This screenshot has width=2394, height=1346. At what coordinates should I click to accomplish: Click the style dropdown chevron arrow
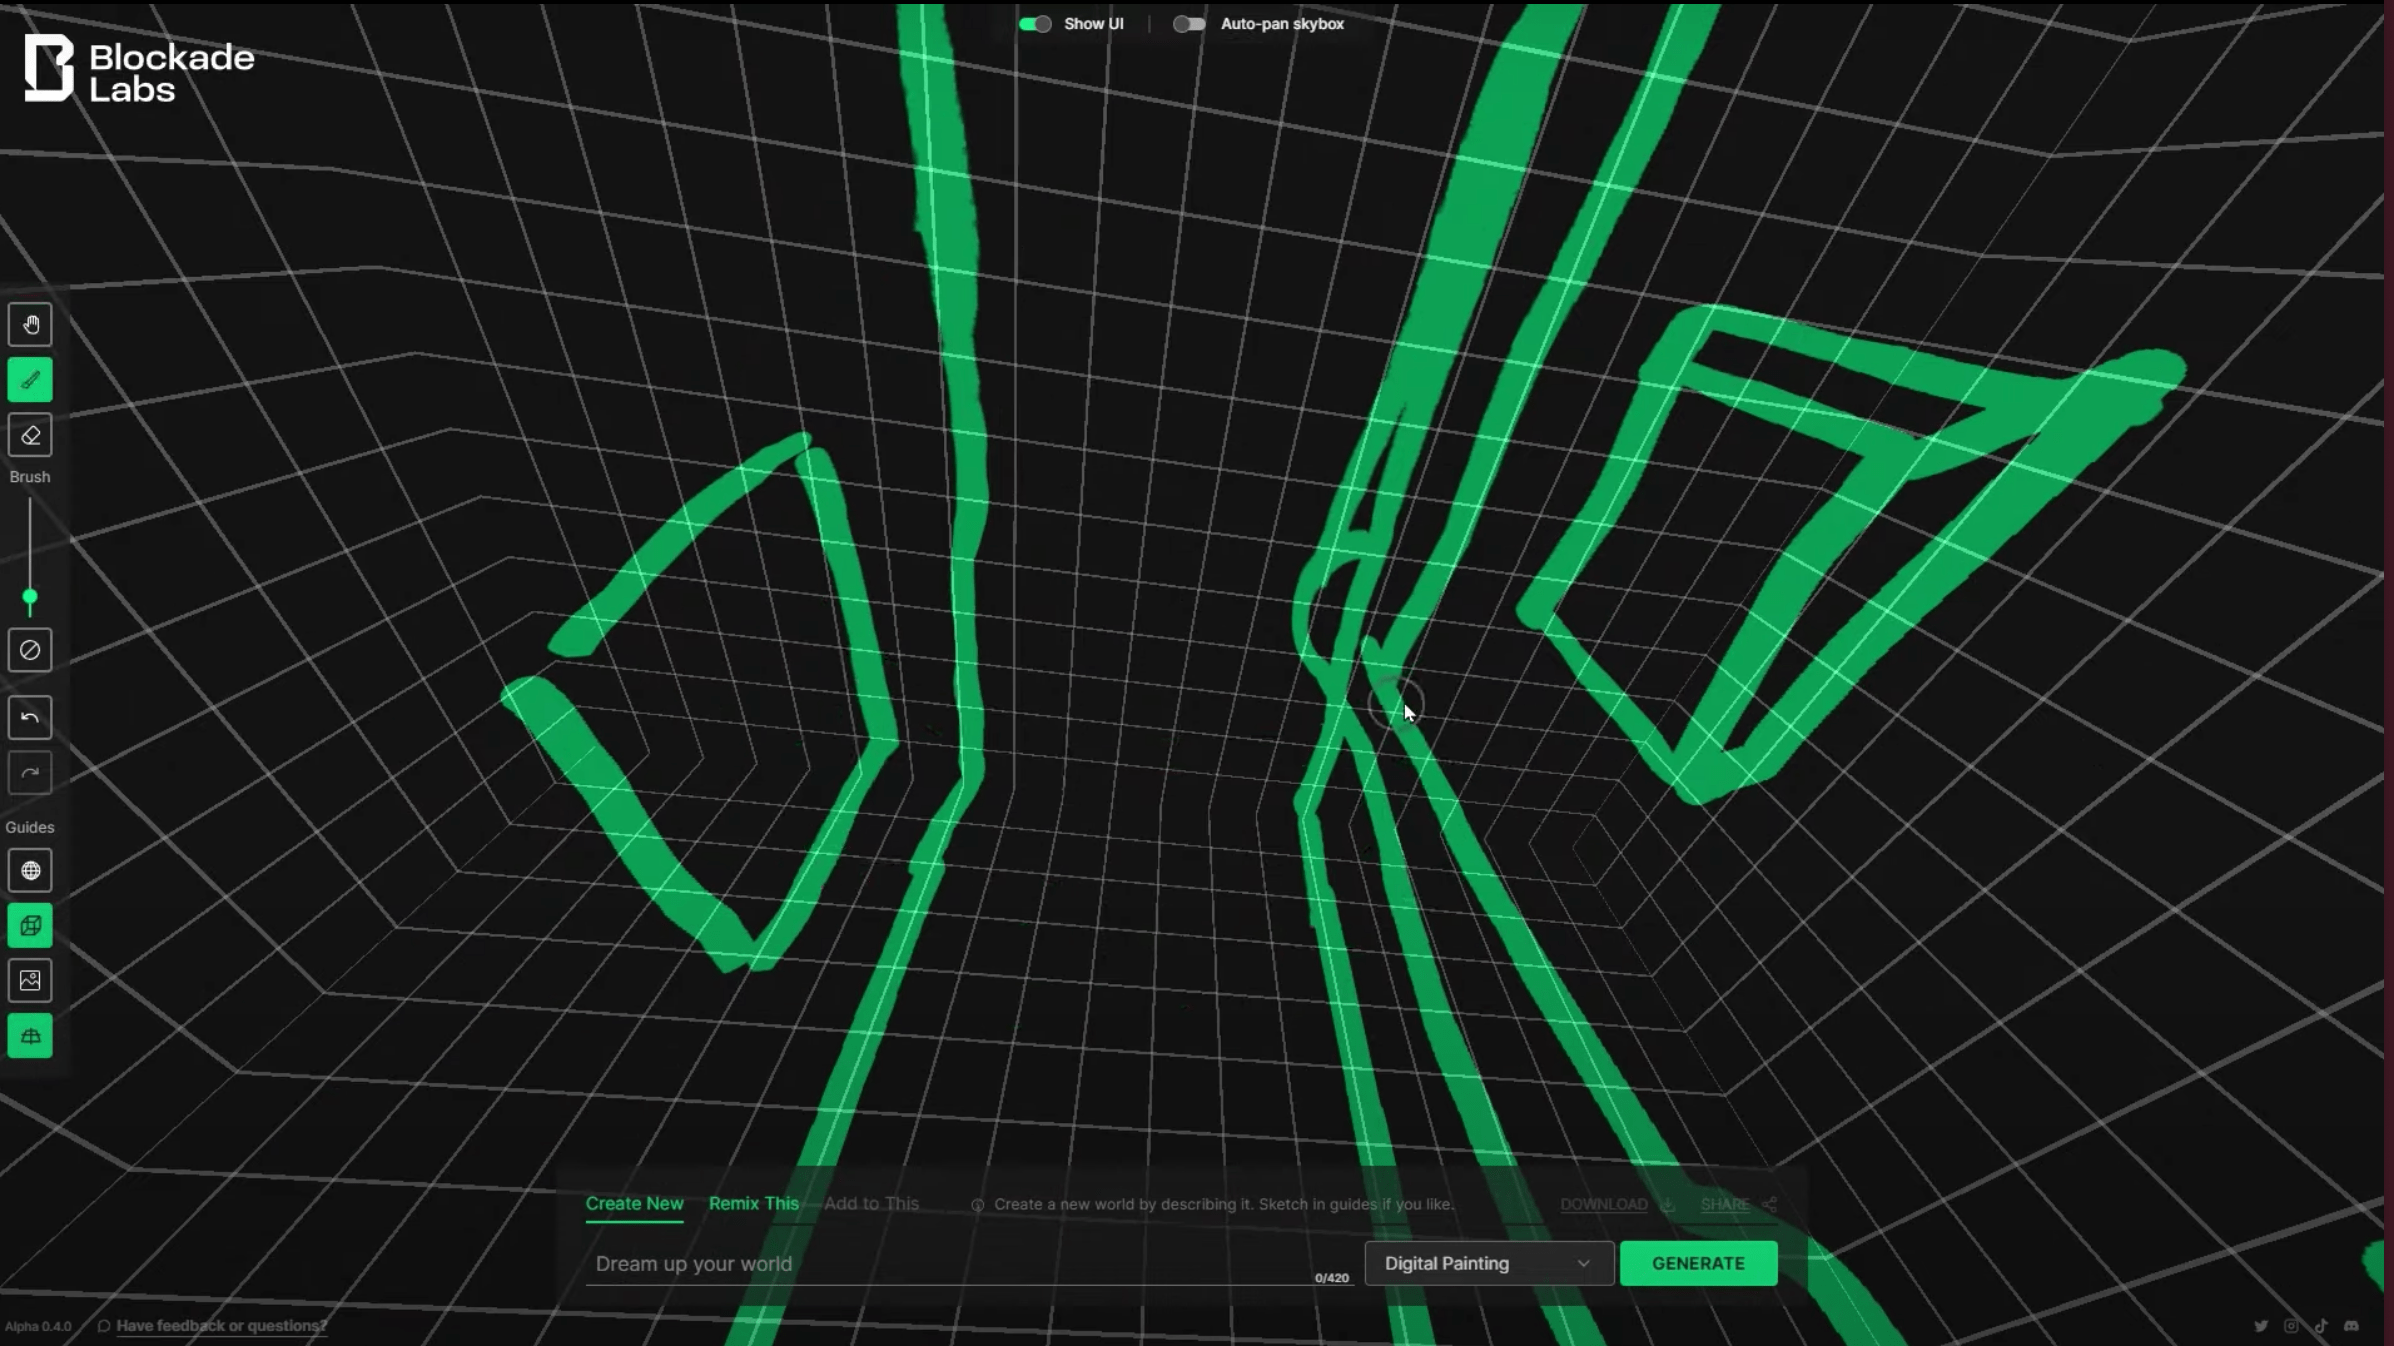point(1583,1264)
